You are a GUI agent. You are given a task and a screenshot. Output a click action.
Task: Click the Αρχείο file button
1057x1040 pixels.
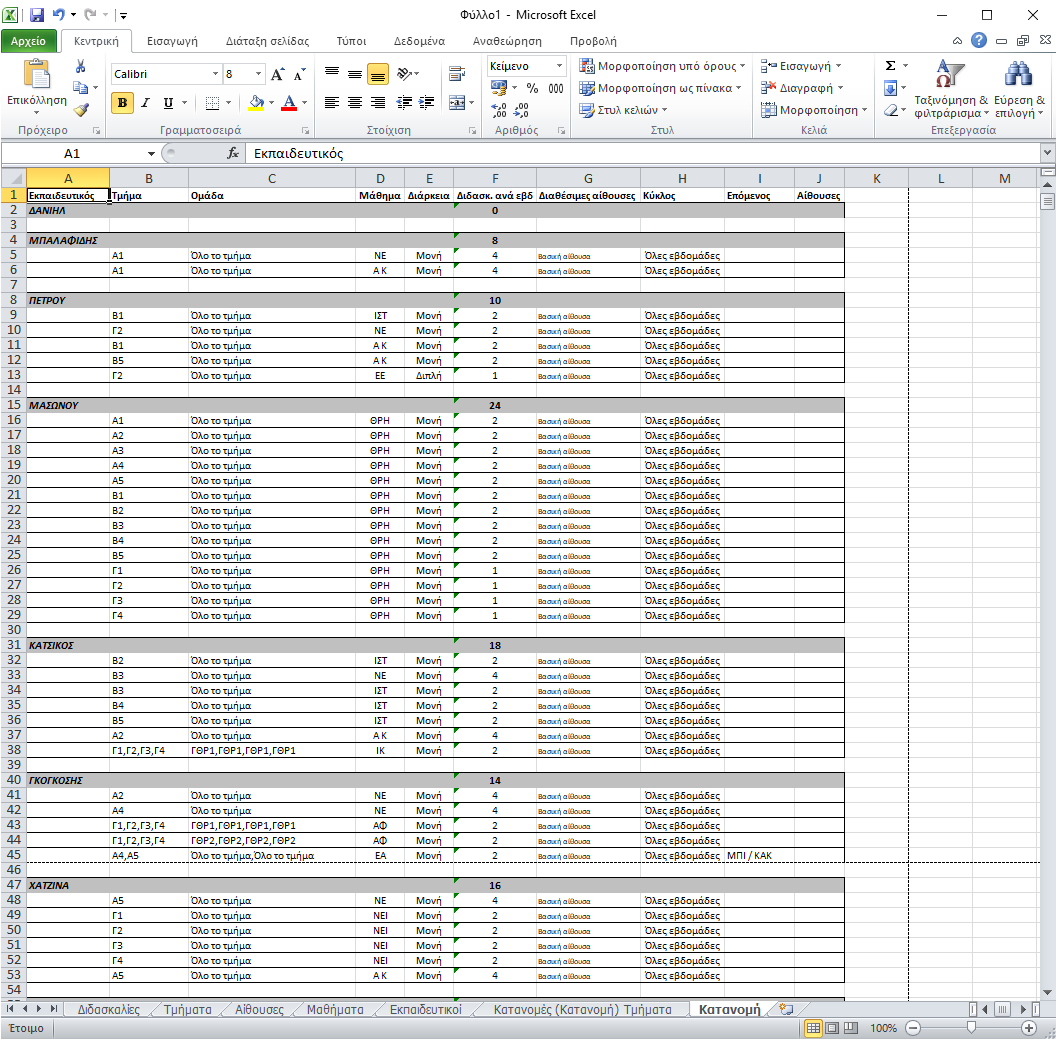(29, 41)
